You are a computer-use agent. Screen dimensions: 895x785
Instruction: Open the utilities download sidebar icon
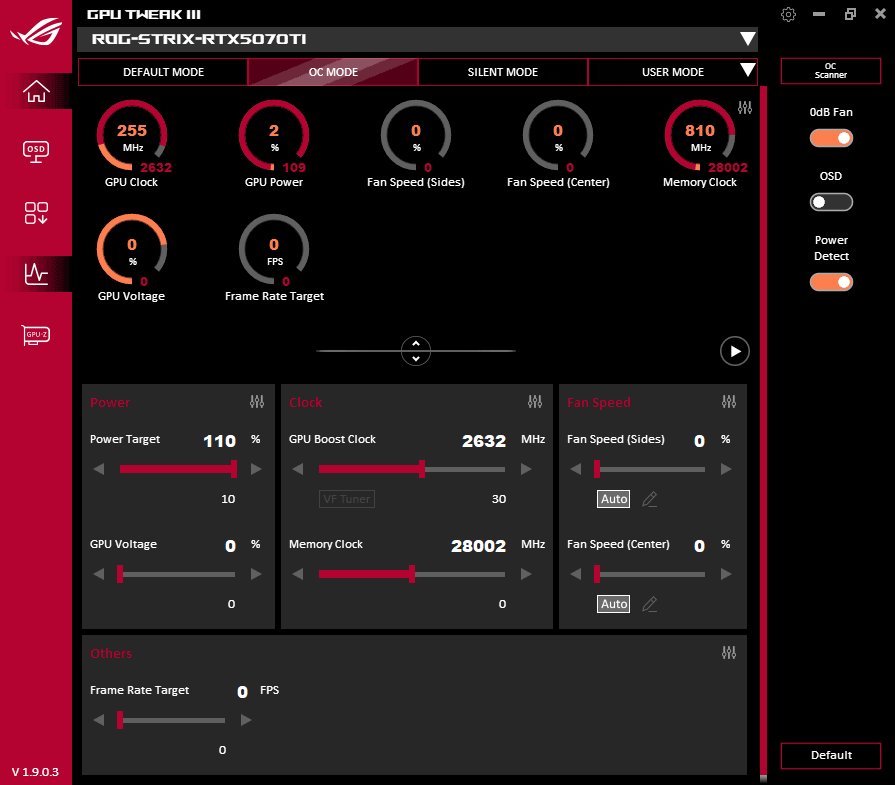pyautogui.click(x=36, y=213)
